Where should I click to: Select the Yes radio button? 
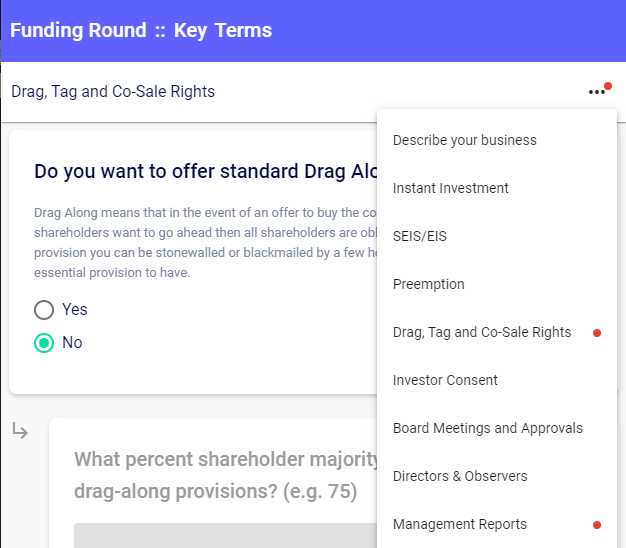[44, 310]
